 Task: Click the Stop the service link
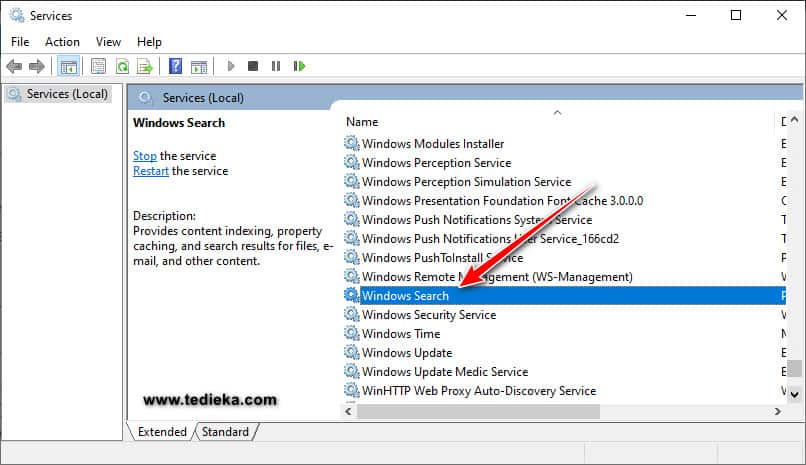click(144, 156)
